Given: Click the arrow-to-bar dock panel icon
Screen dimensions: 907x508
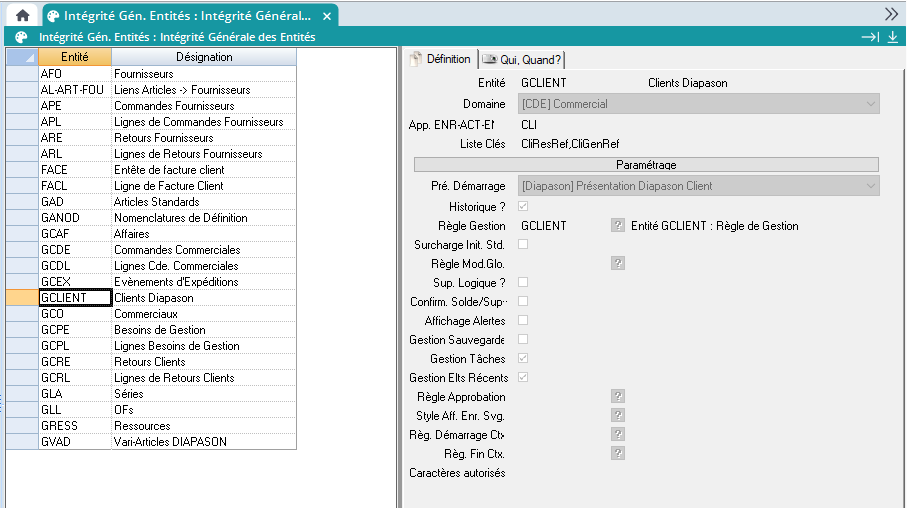Looking at the screenshot, I should [x=870, y=37].
